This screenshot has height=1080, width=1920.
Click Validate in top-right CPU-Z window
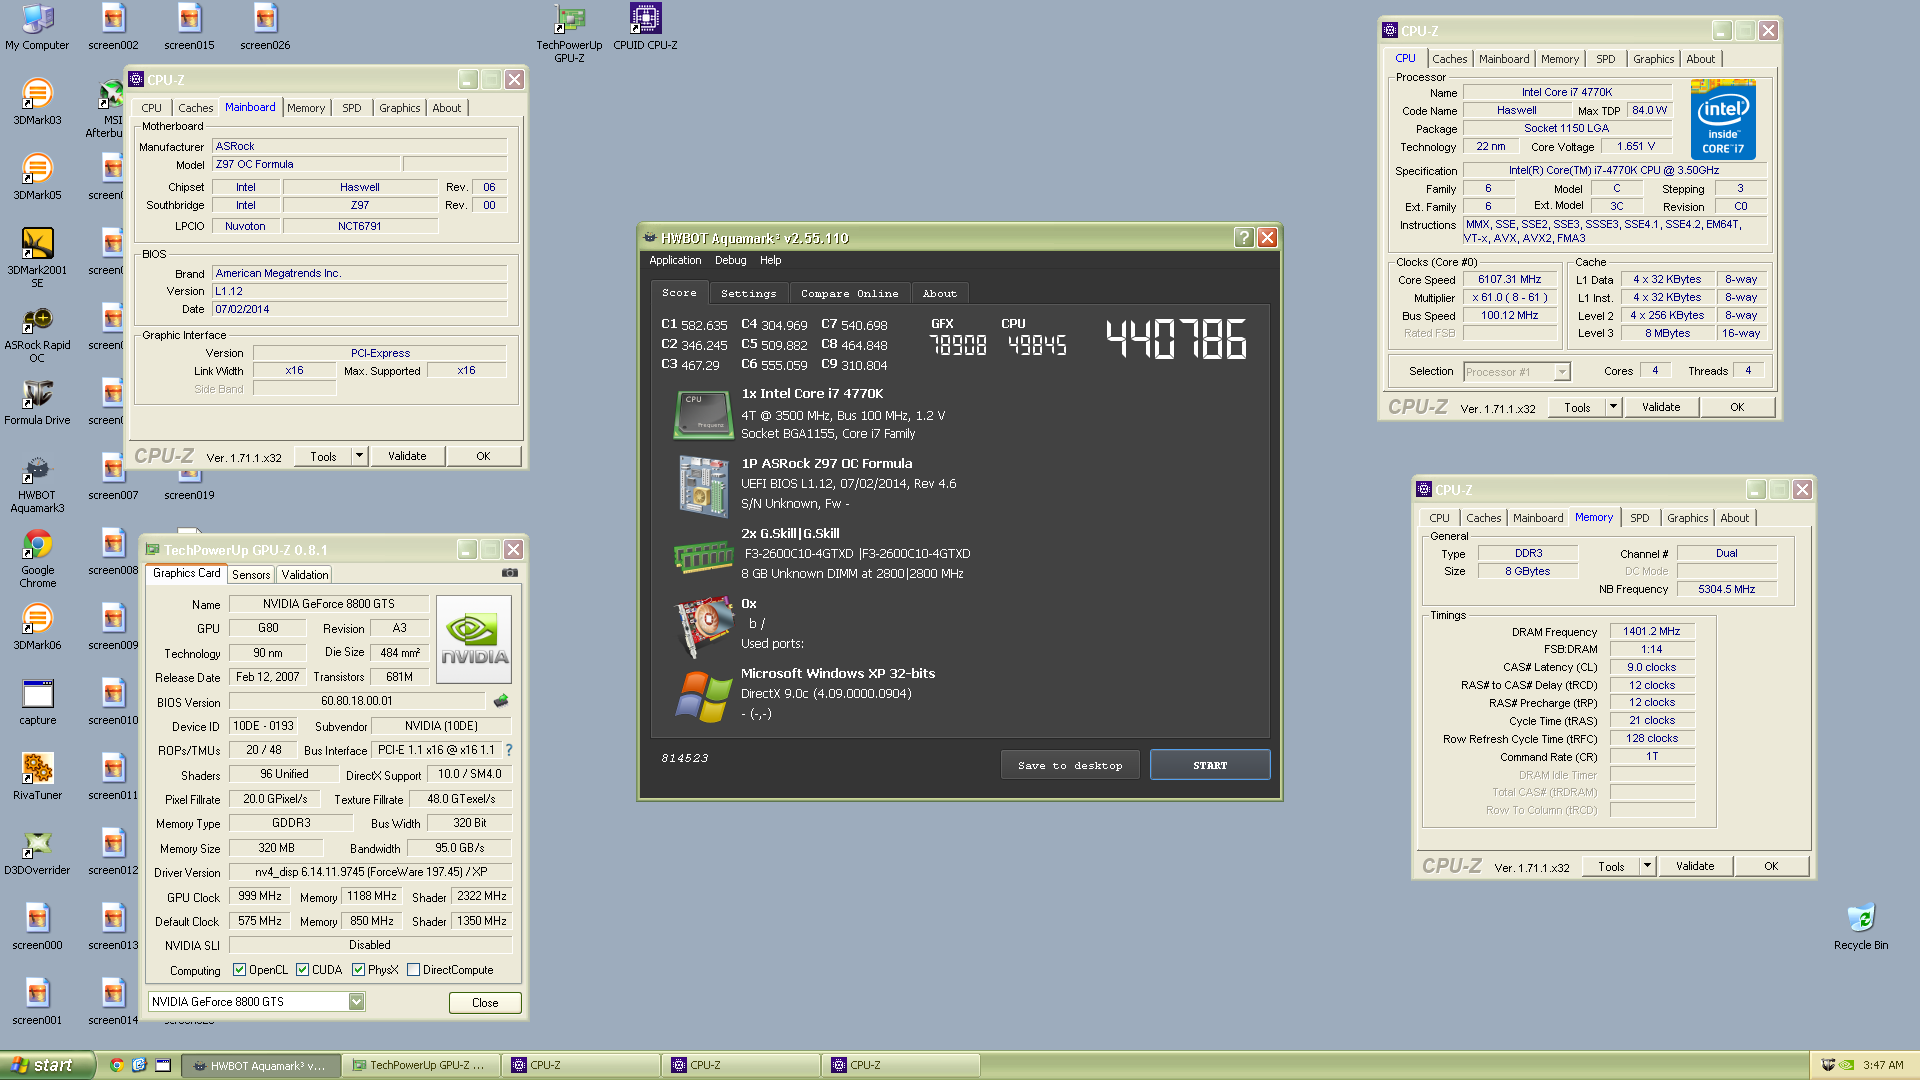pos(1661,407)
